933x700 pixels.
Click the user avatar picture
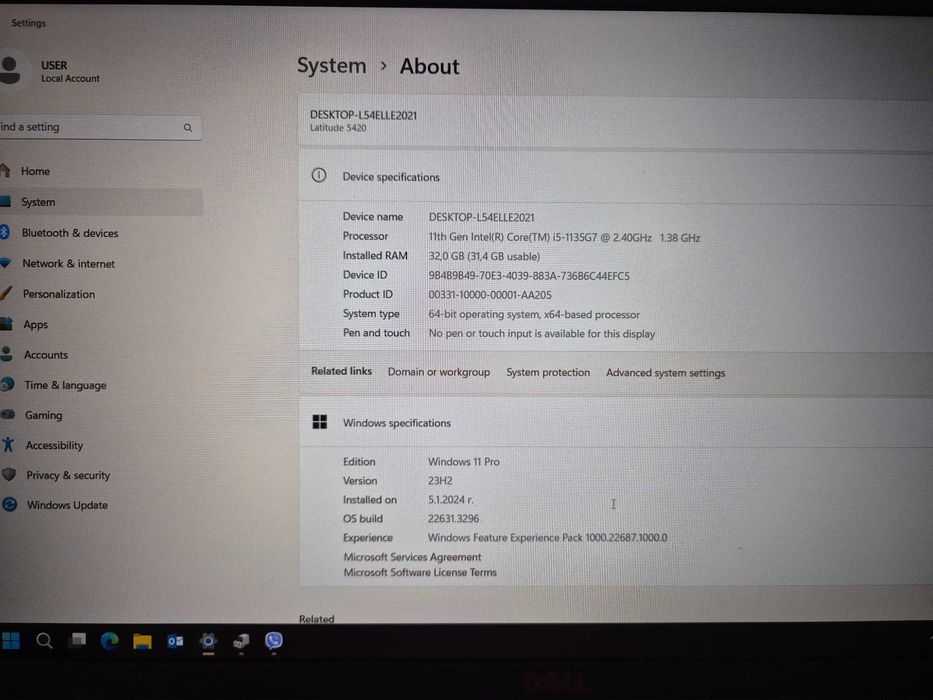[10, 70]
